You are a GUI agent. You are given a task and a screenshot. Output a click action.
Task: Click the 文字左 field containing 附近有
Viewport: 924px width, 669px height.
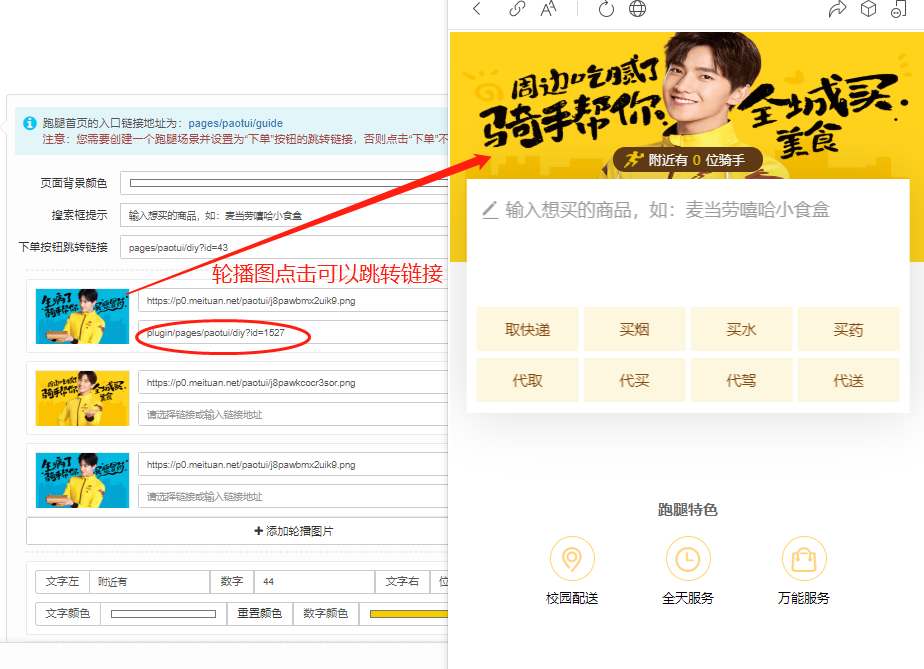tap(150, 582)
